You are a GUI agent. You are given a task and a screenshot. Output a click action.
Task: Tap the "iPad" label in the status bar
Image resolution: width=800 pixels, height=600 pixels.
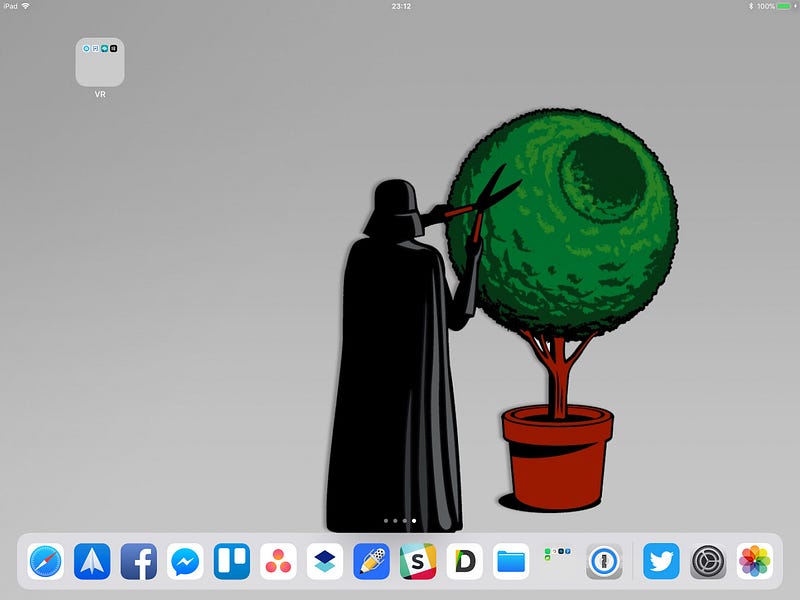coord(10,6)
